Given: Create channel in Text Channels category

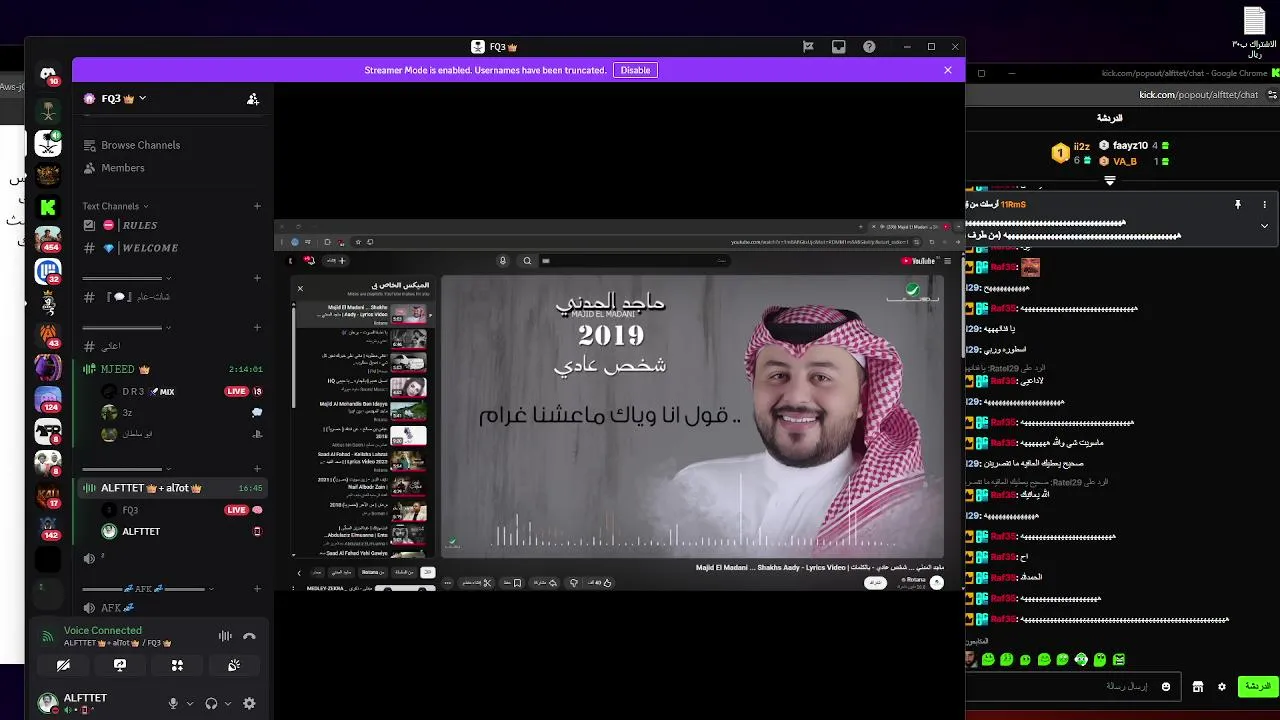Looking at the screenshot, I should [257, 206].
